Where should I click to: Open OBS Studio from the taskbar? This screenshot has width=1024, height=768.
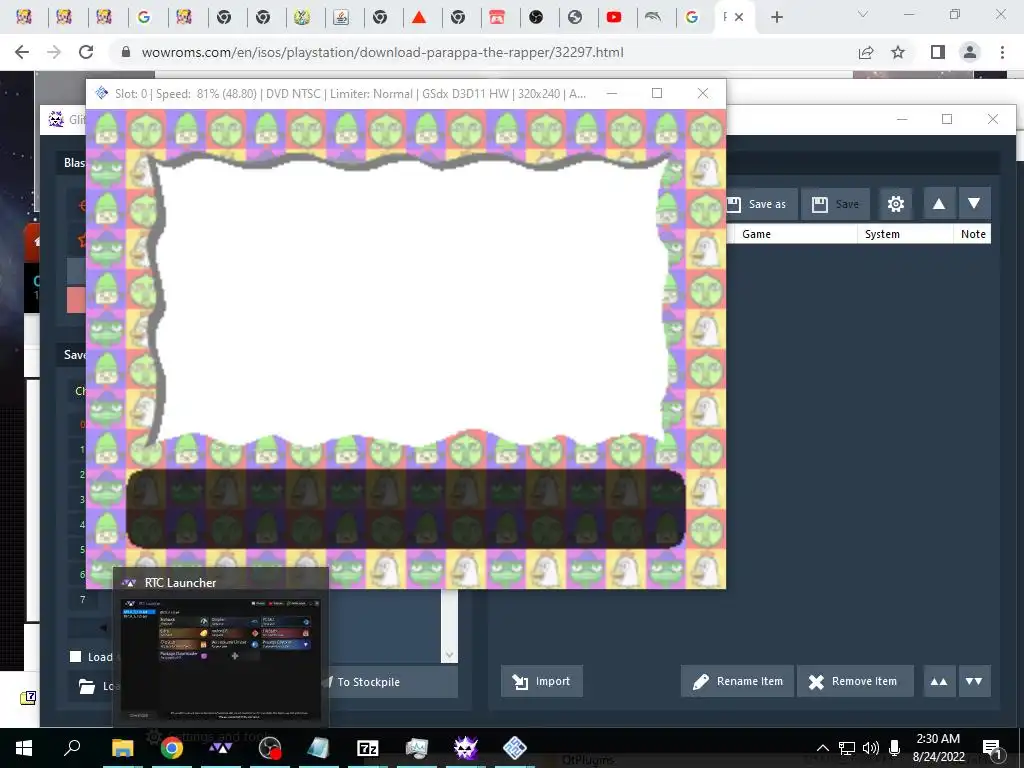coord(269,747)
